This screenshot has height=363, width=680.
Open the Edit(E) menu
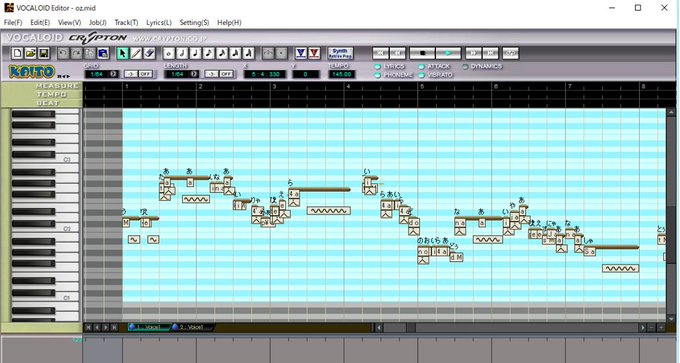coord(40,22)
